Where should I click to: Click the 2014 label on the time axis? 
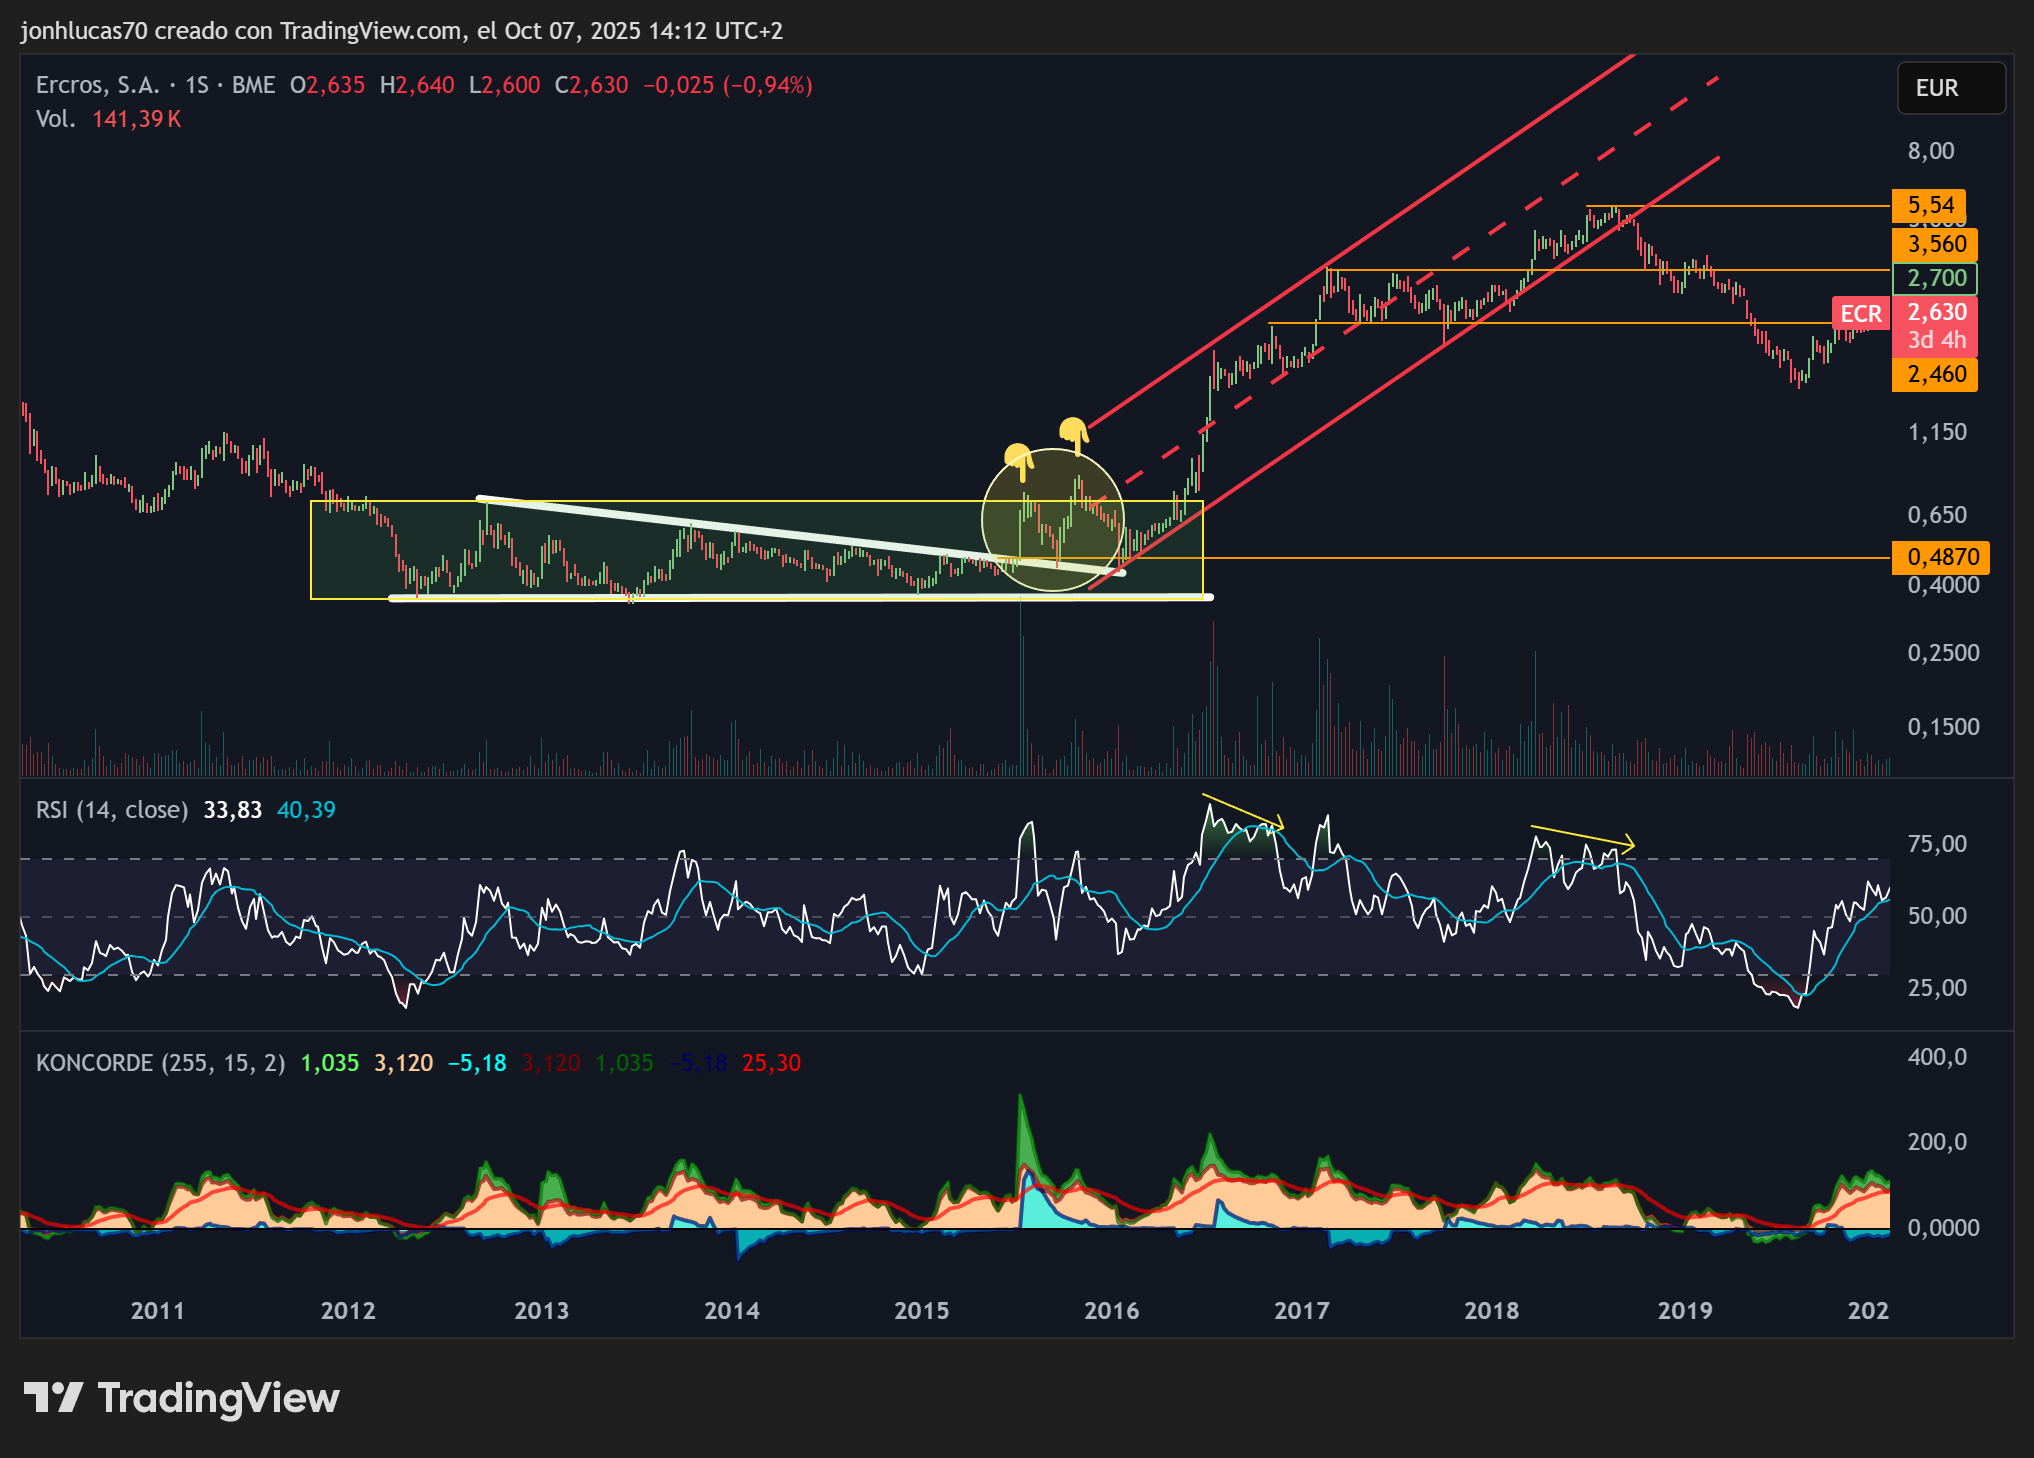(x=732, y=1311)
